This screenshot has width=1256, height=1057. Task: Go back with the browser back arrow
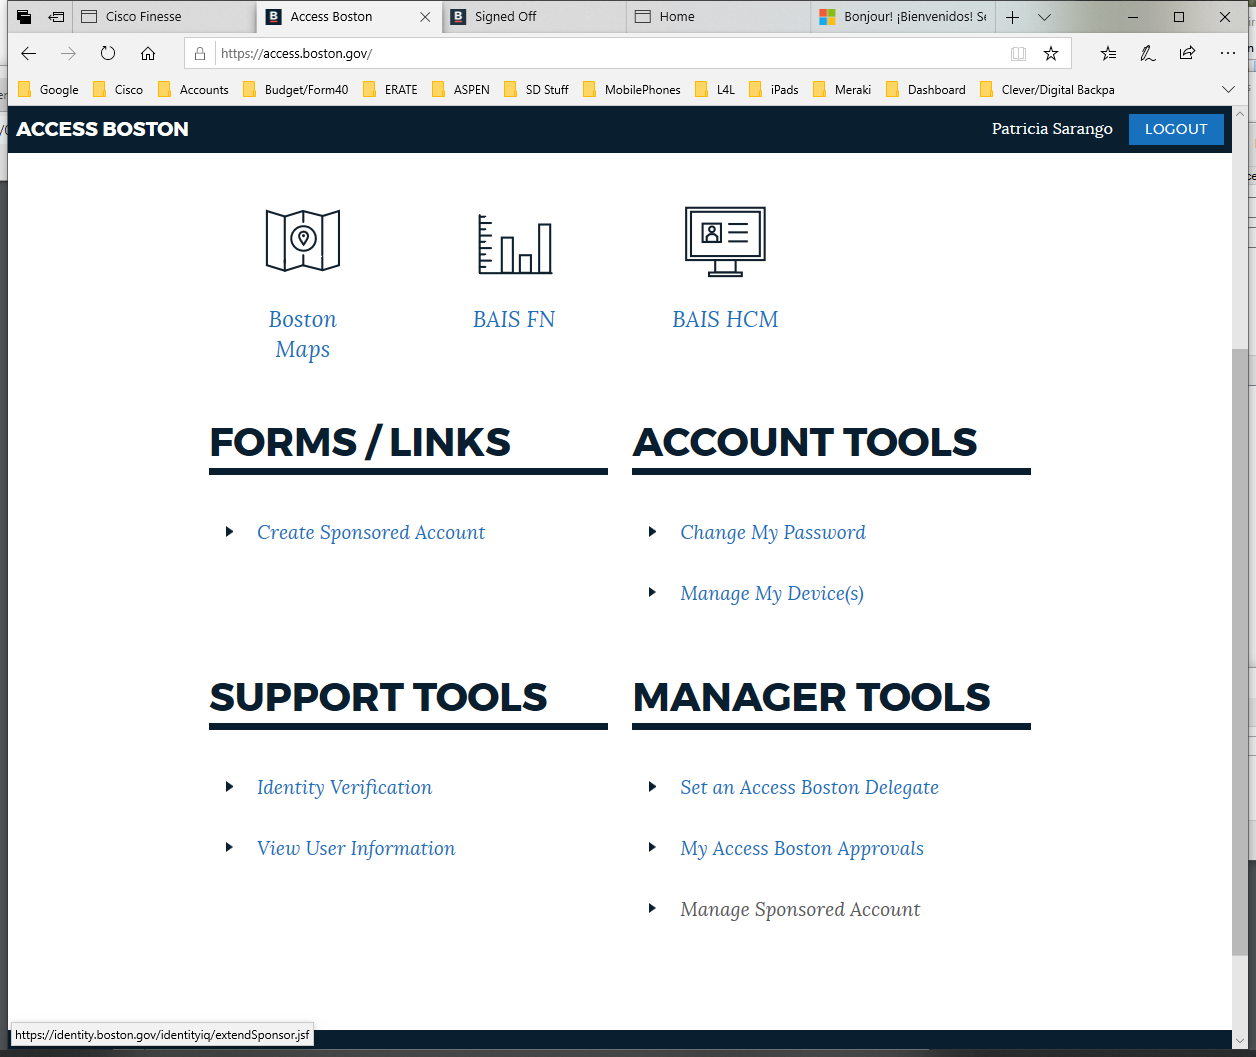click(x=29, y=53)
